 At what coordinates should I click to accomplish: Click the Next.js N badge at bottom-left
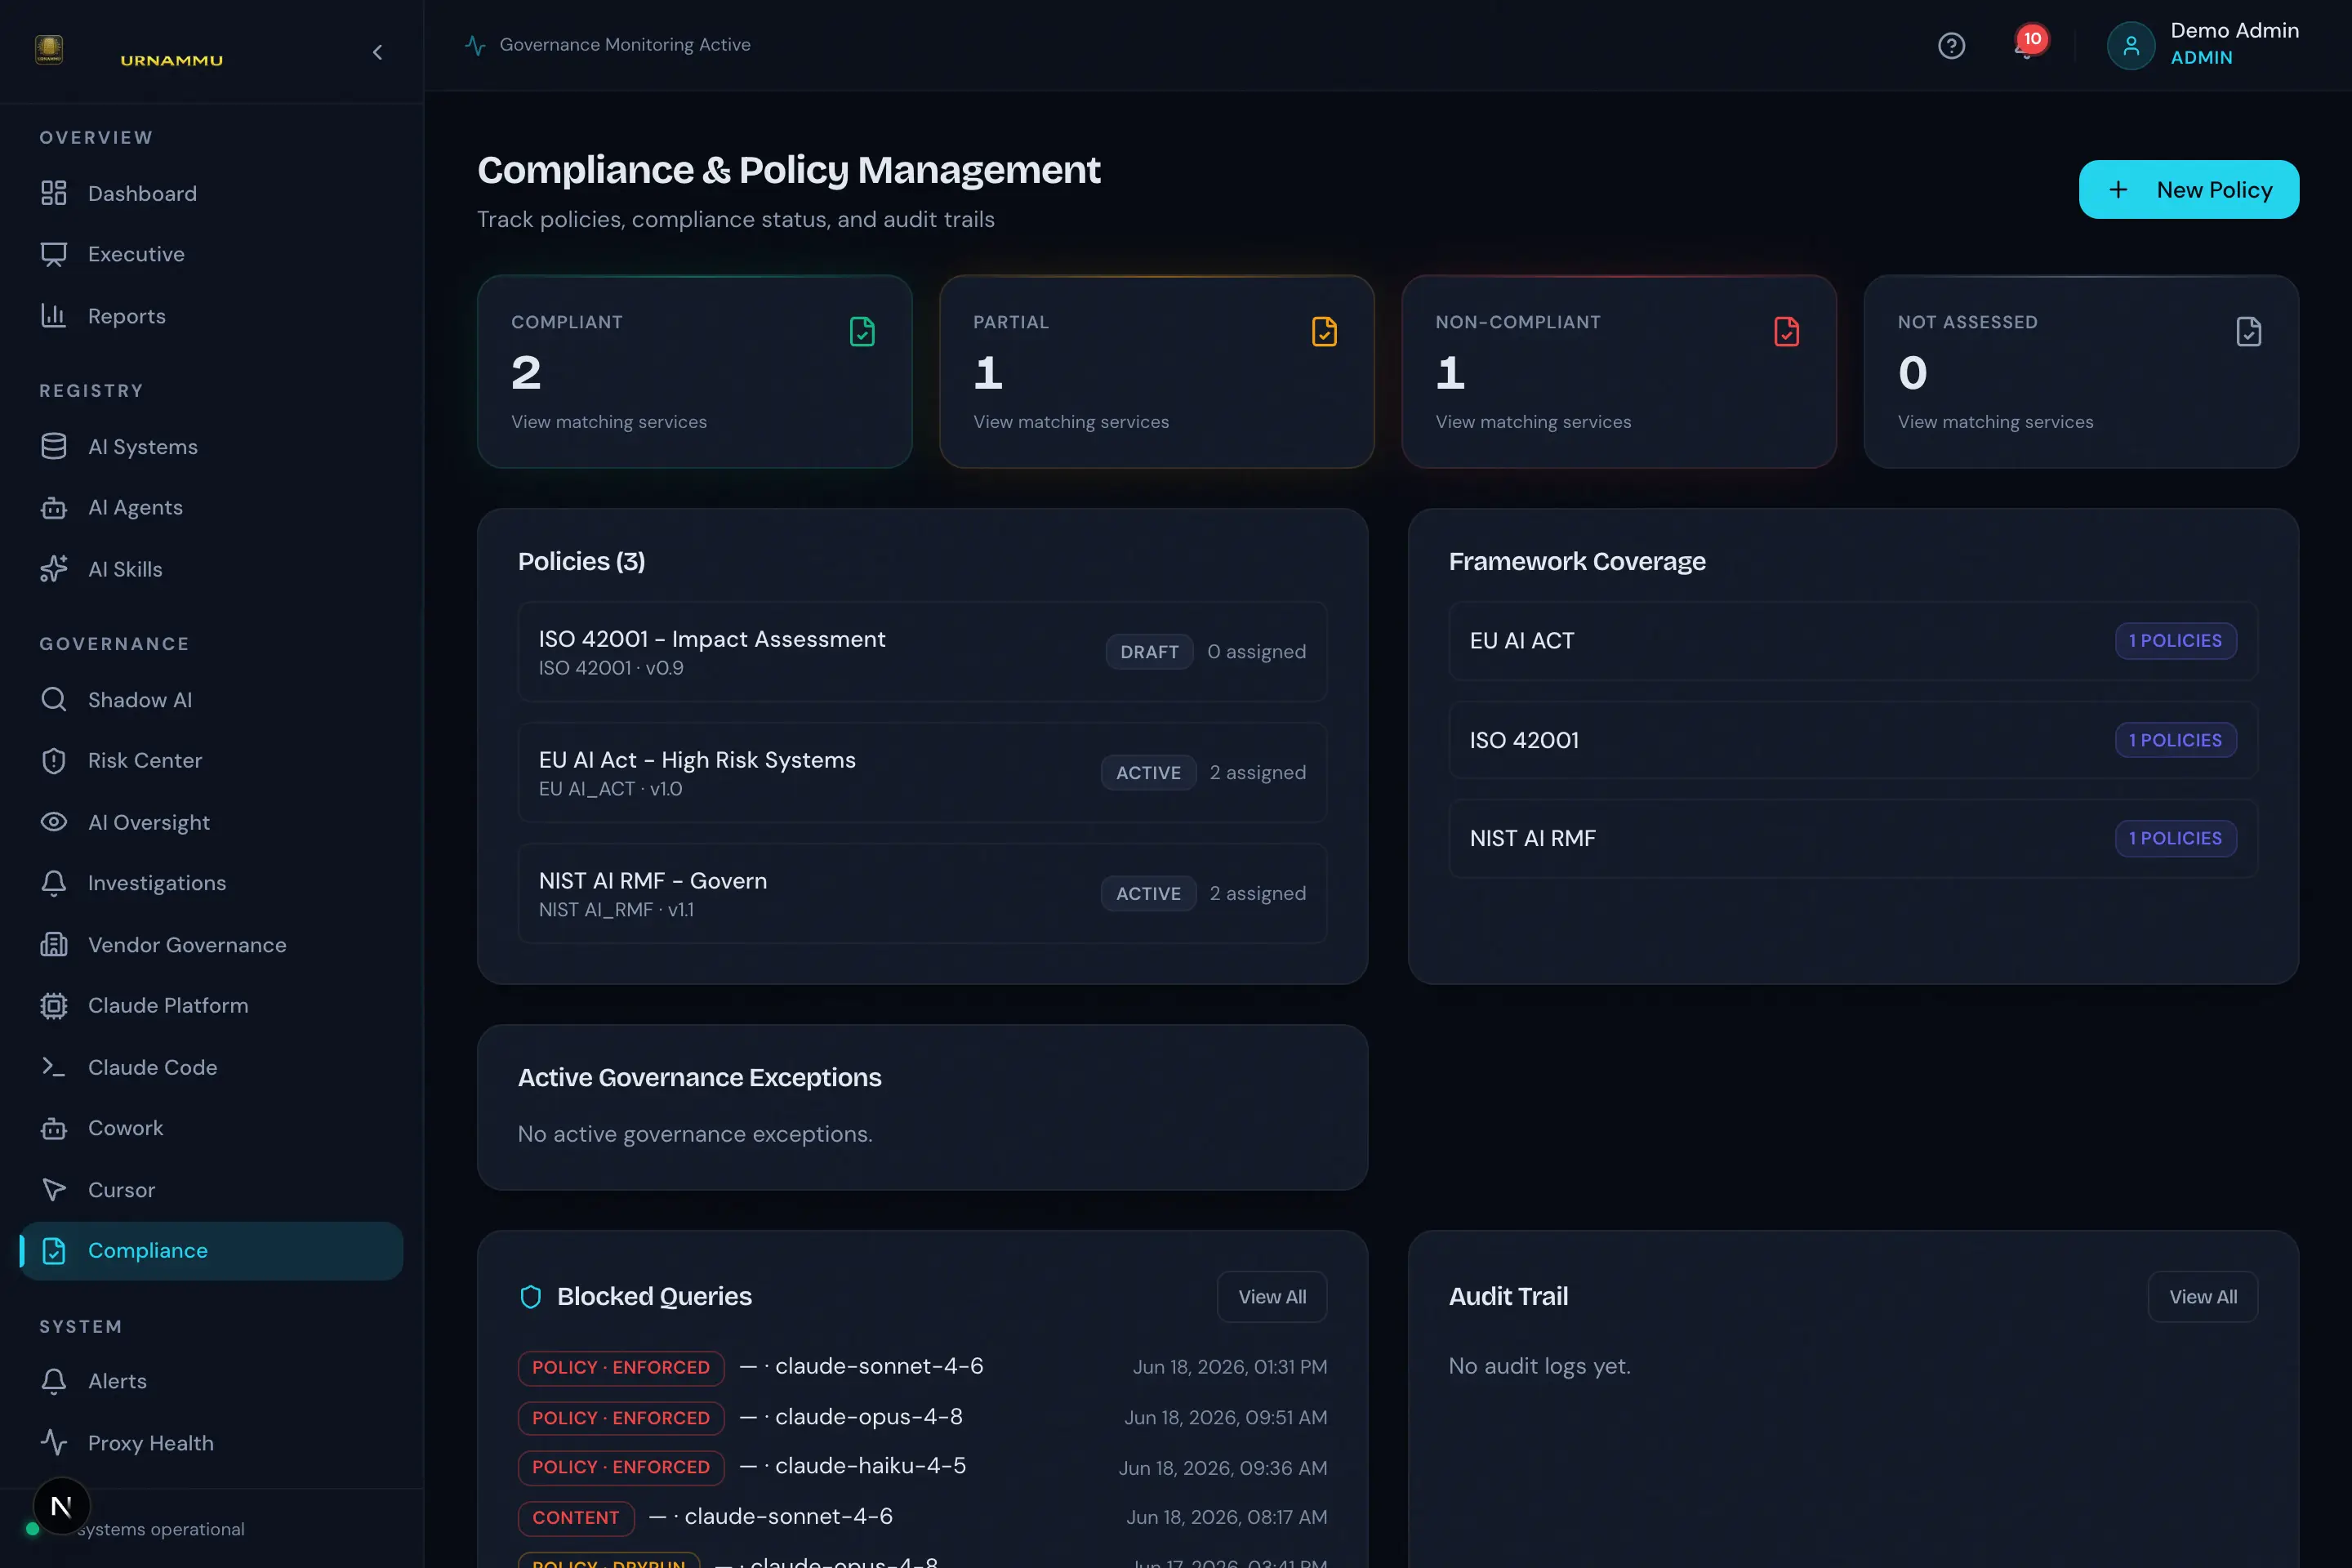pos(61,1506)
